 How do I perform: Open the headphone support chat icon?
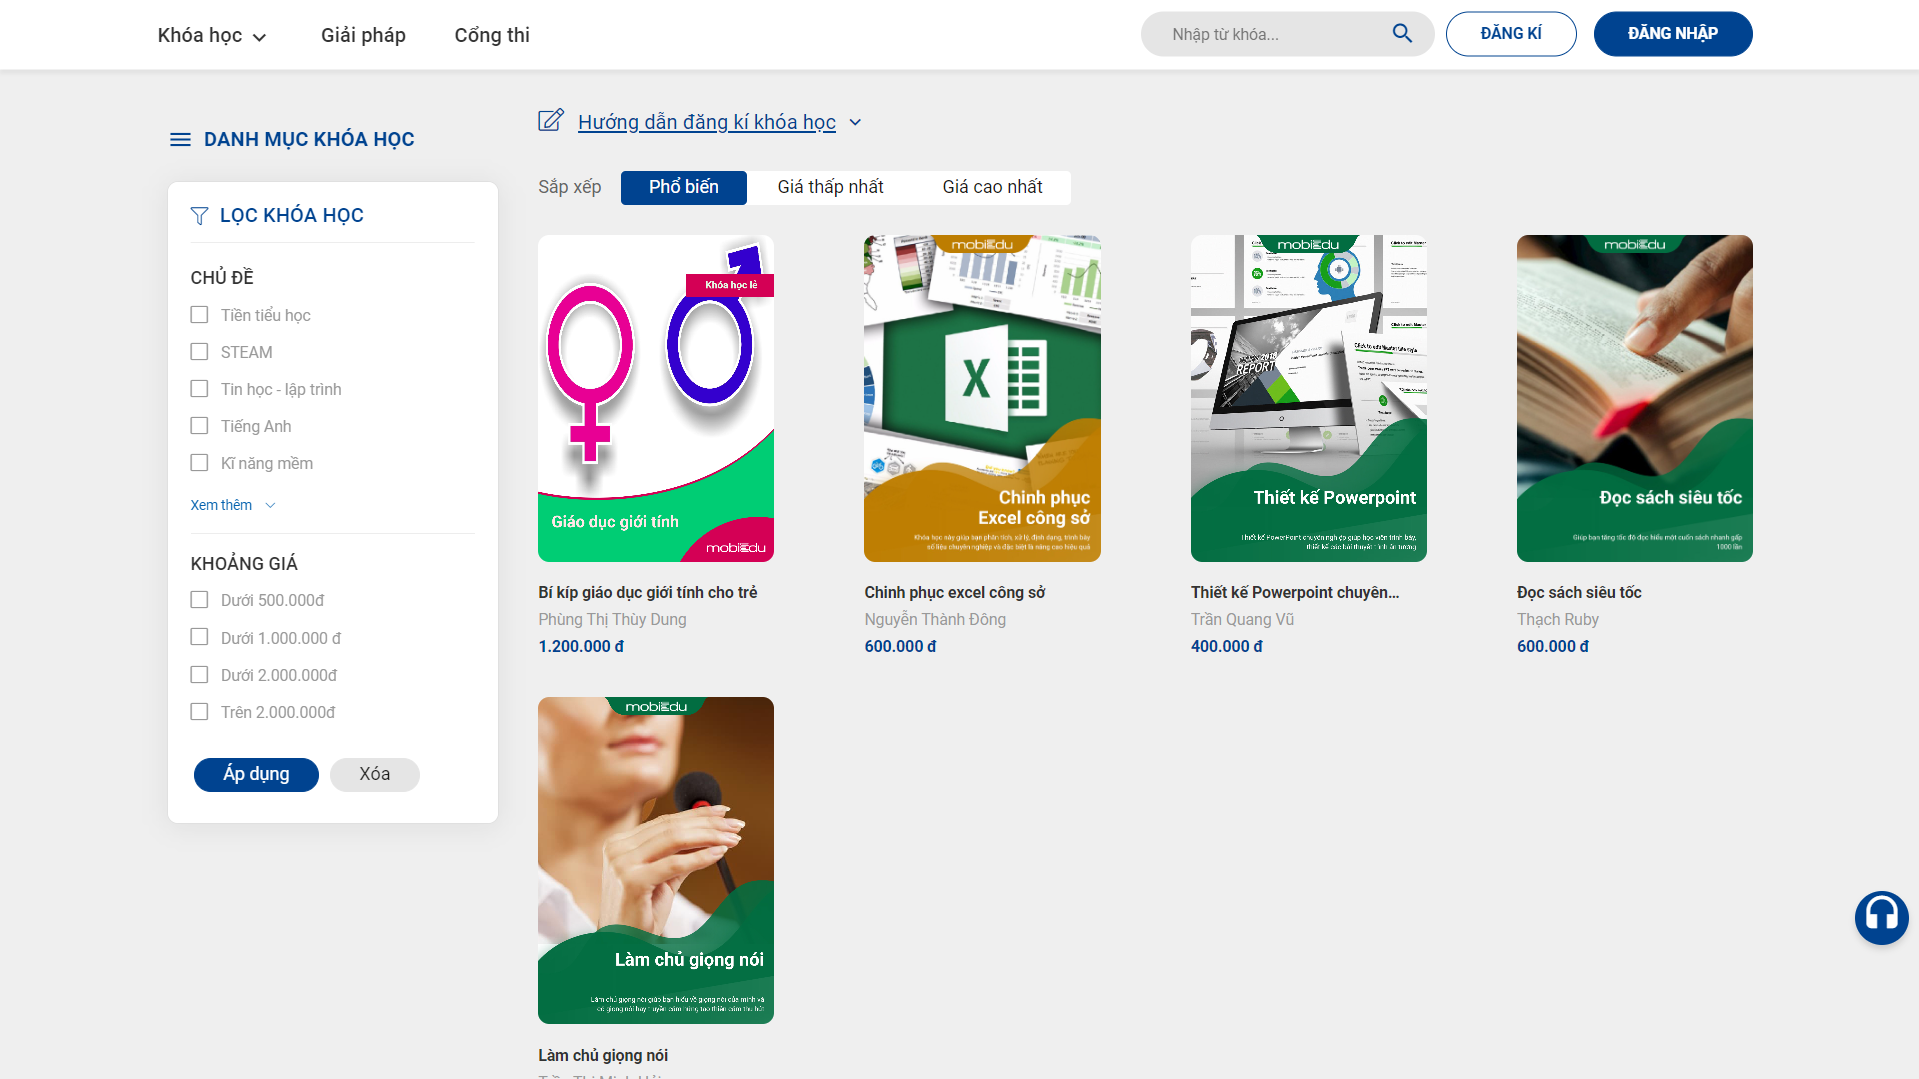[1881, 917]
